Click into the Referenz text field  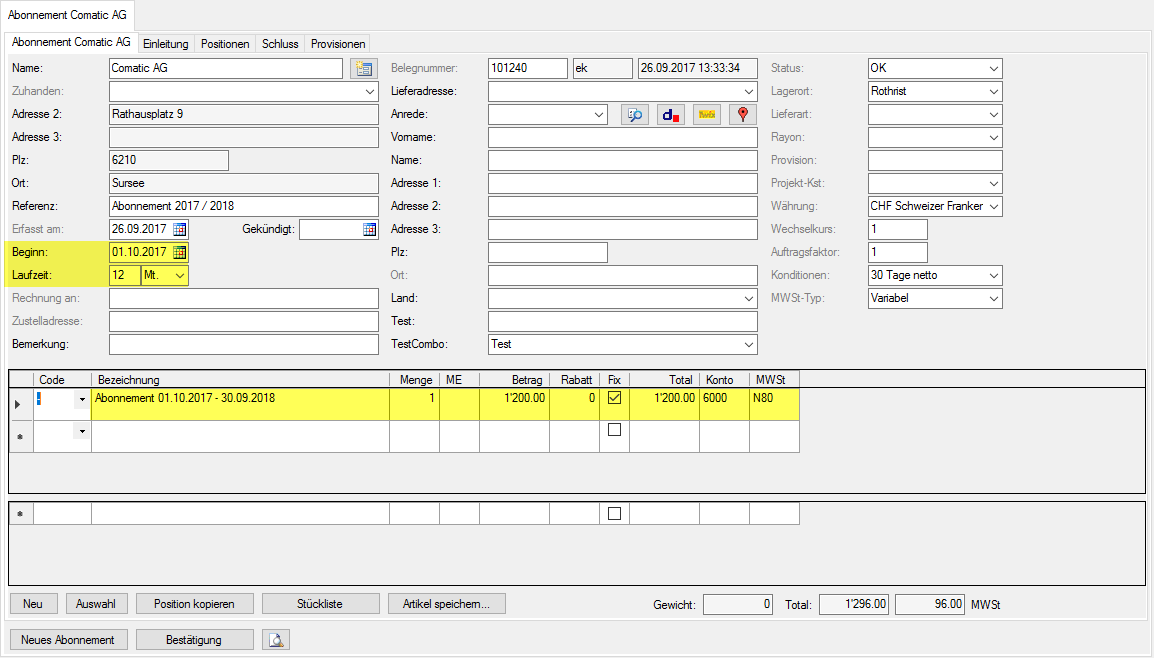click(x=243, y=206)
